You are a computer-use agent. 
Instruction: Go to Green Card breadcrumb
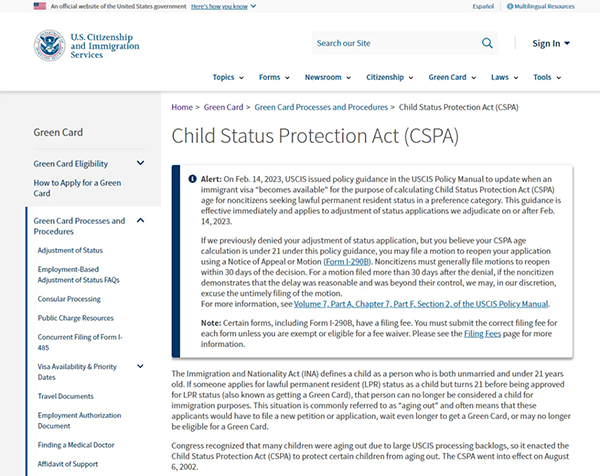[x=223, y=107]
